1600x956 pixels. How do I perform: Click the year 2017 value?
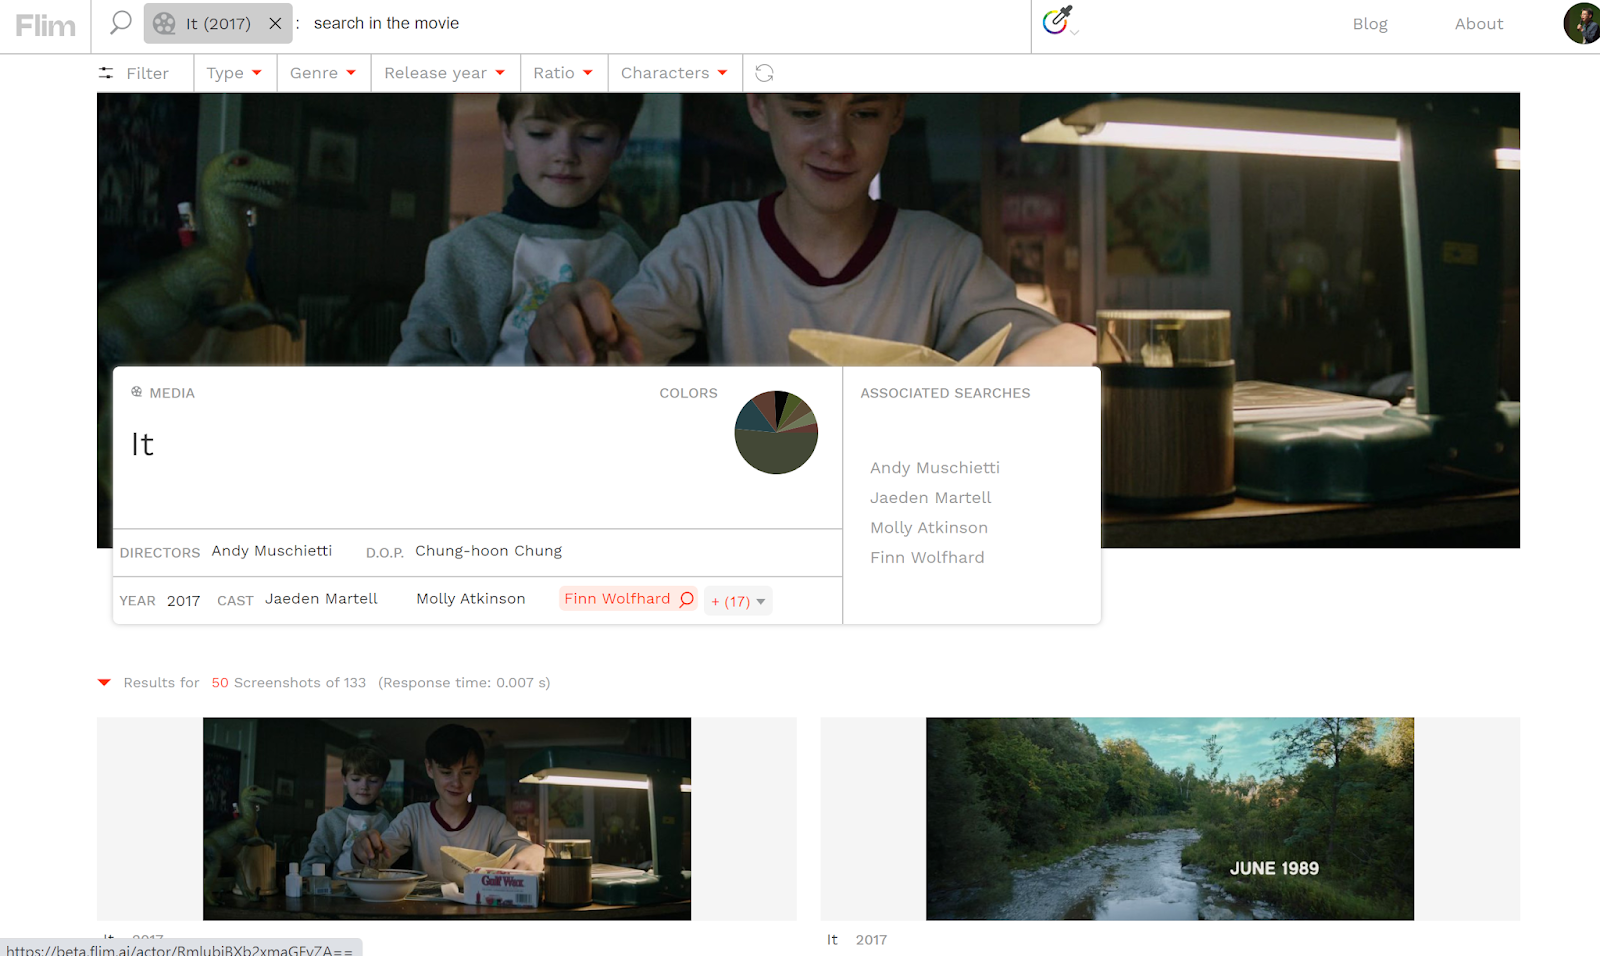pyautogui.click(x=184, y=601)
